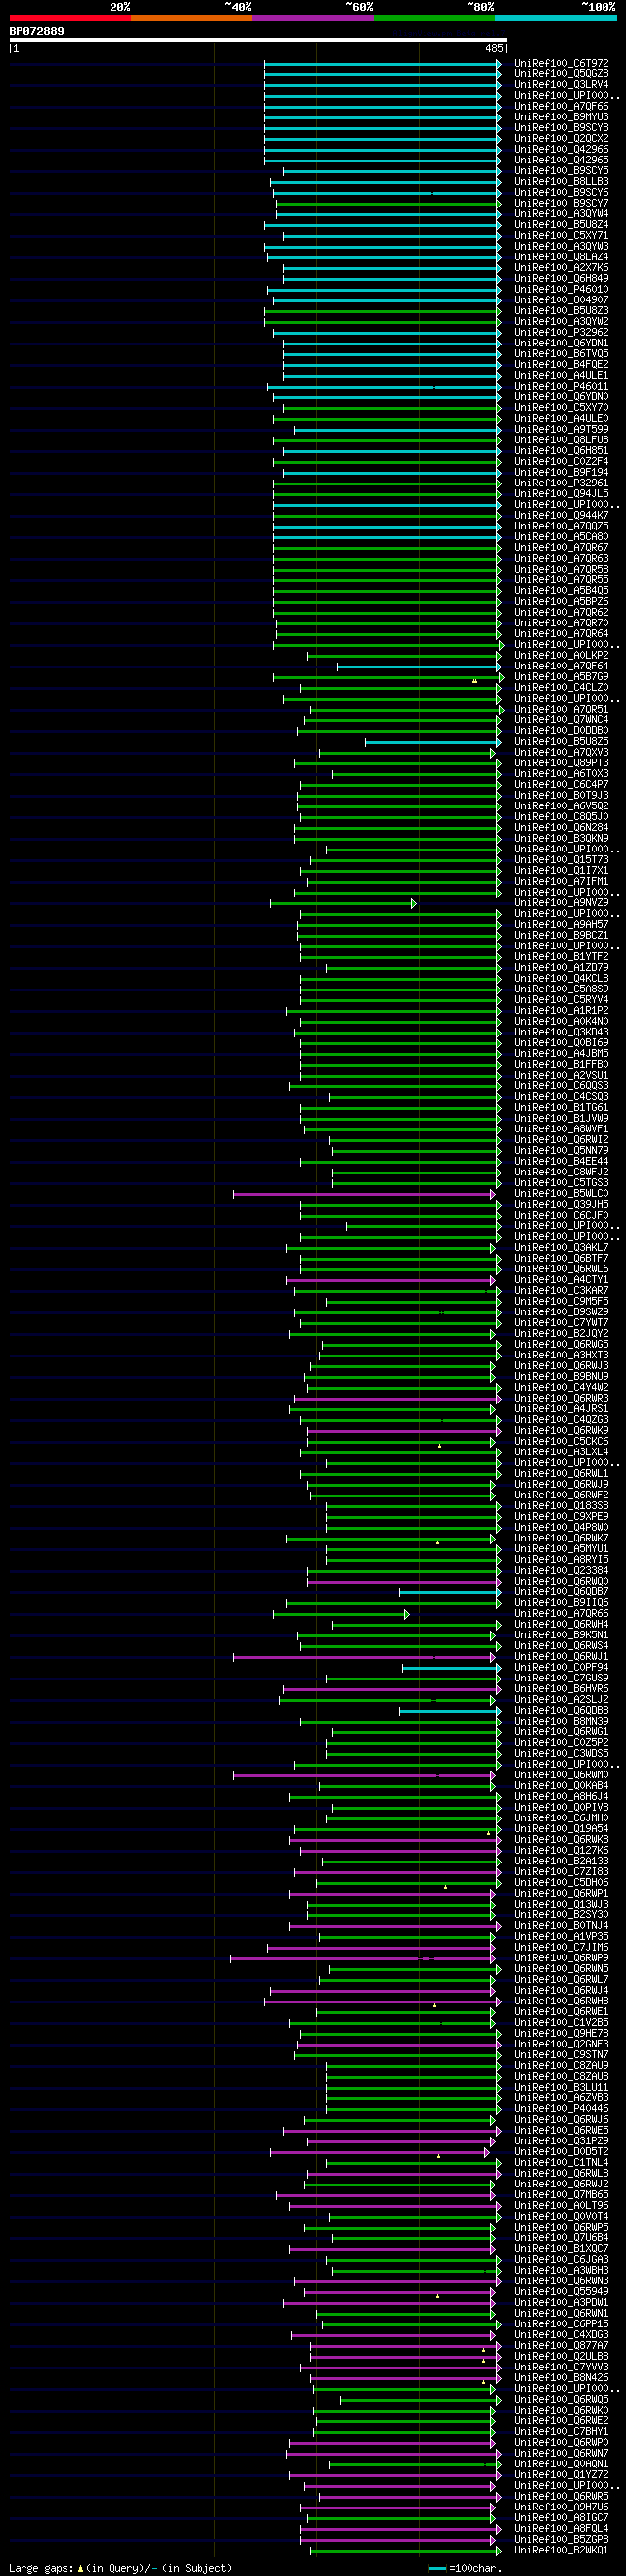This screenshot has height=2576, width=626.
Task: Select the UniRef100_Q8LAZ4 label
Action: tap(561, 257)
